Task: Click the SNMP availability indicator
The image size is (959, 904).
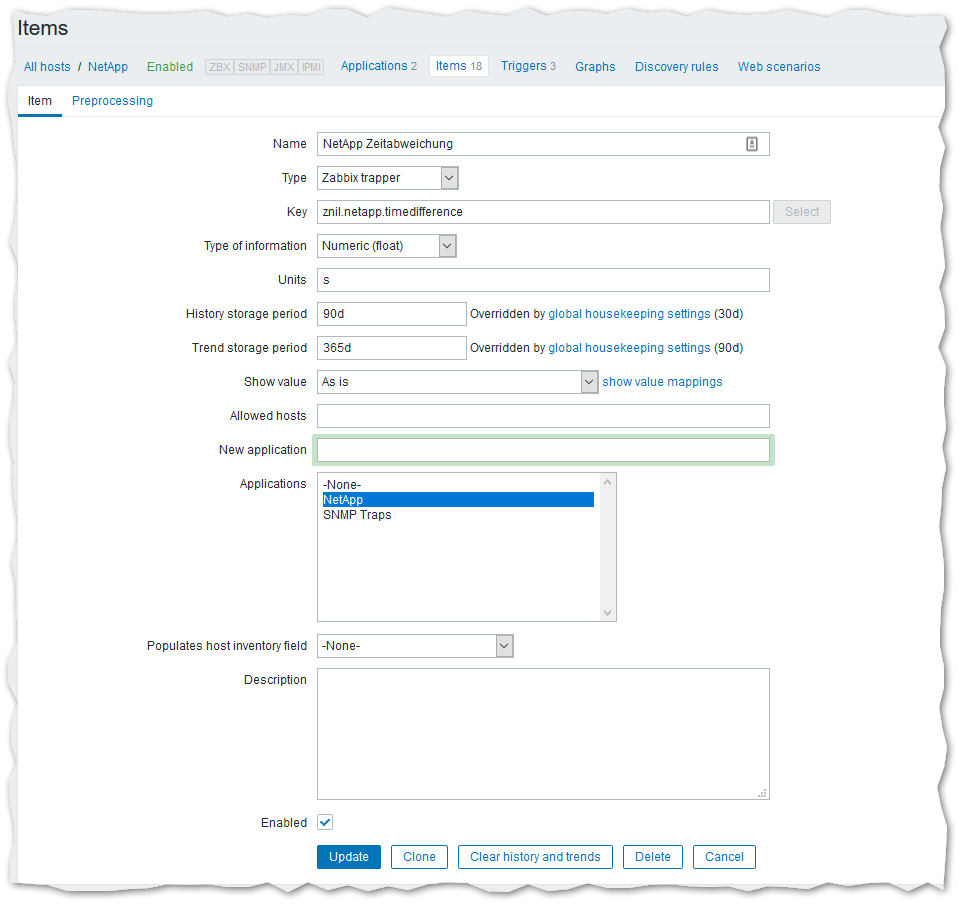Action: coord(252,67)
